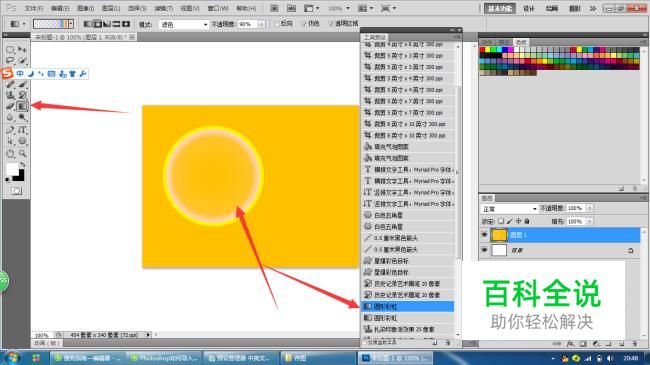Launch Bridge from the application bar
Image resolution: width=650 pixels, height=365 pixels.
tap(274, 8)
